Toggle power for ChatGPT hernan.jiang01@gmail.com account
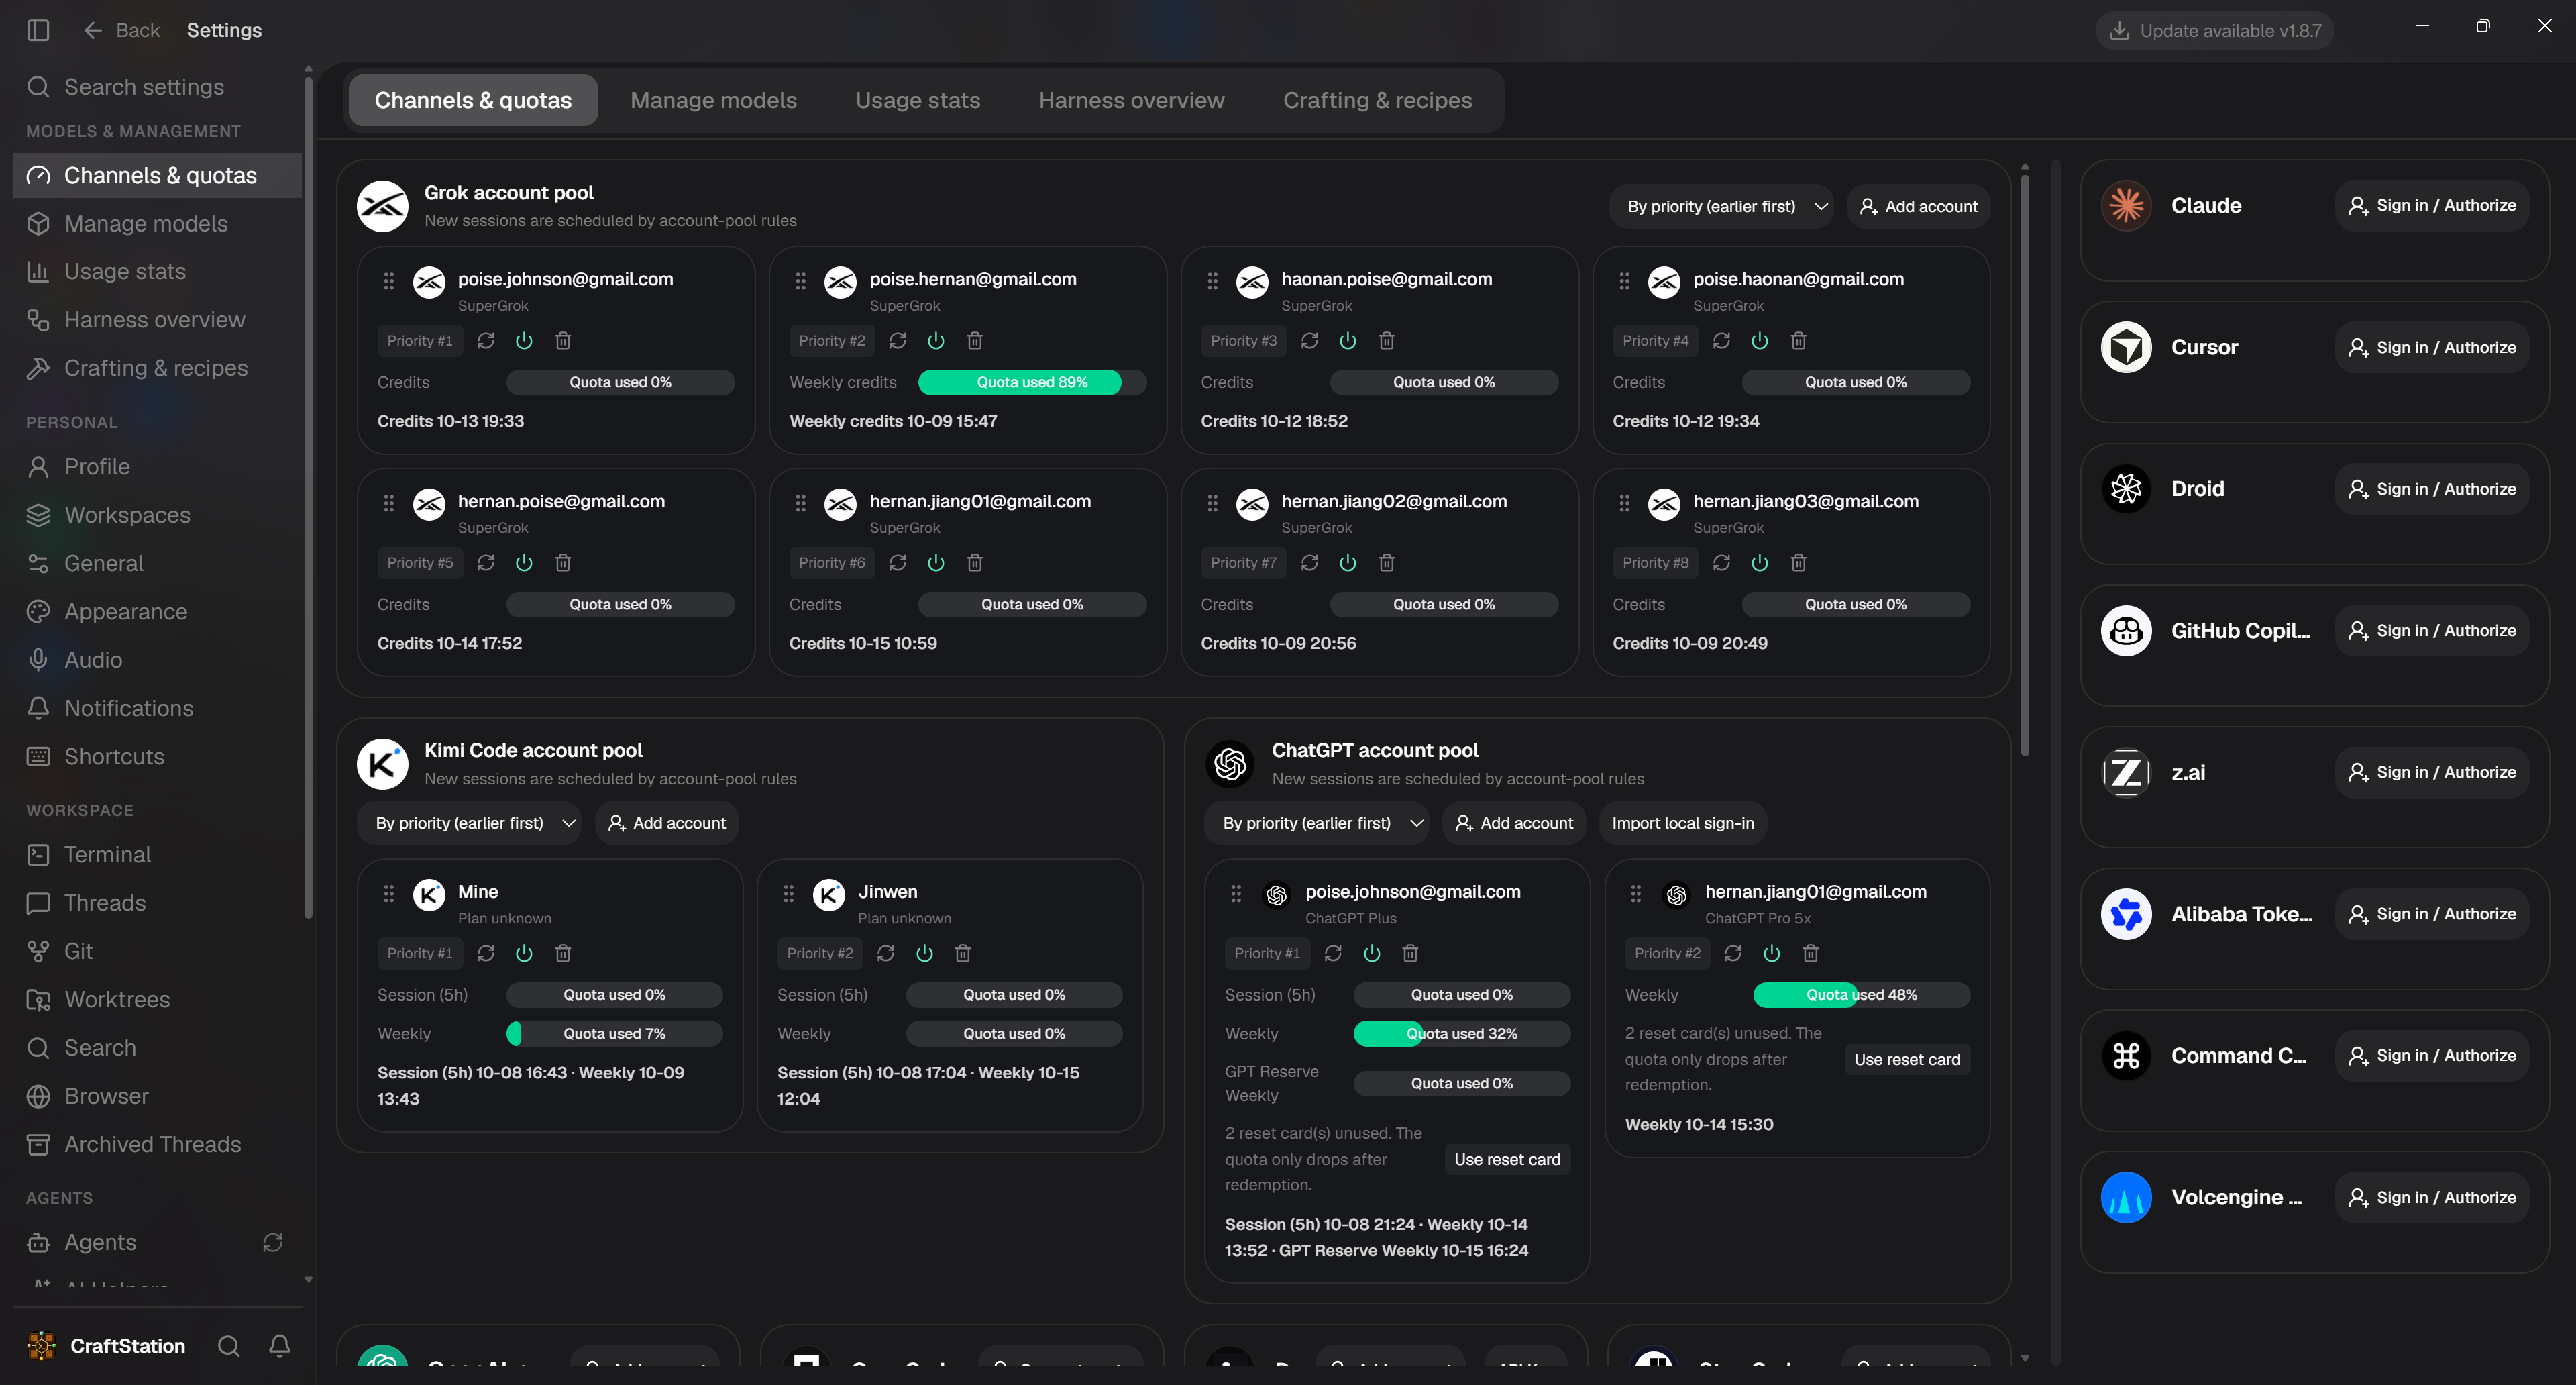This screenshot has height=1385, width=2576. pyautogui.click(x=1772, y=953)
